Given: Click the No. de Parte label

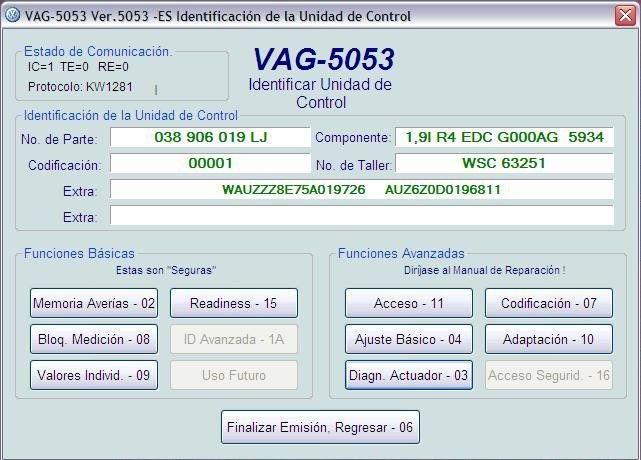Looking at the screenshot, I should click(59, 139).
